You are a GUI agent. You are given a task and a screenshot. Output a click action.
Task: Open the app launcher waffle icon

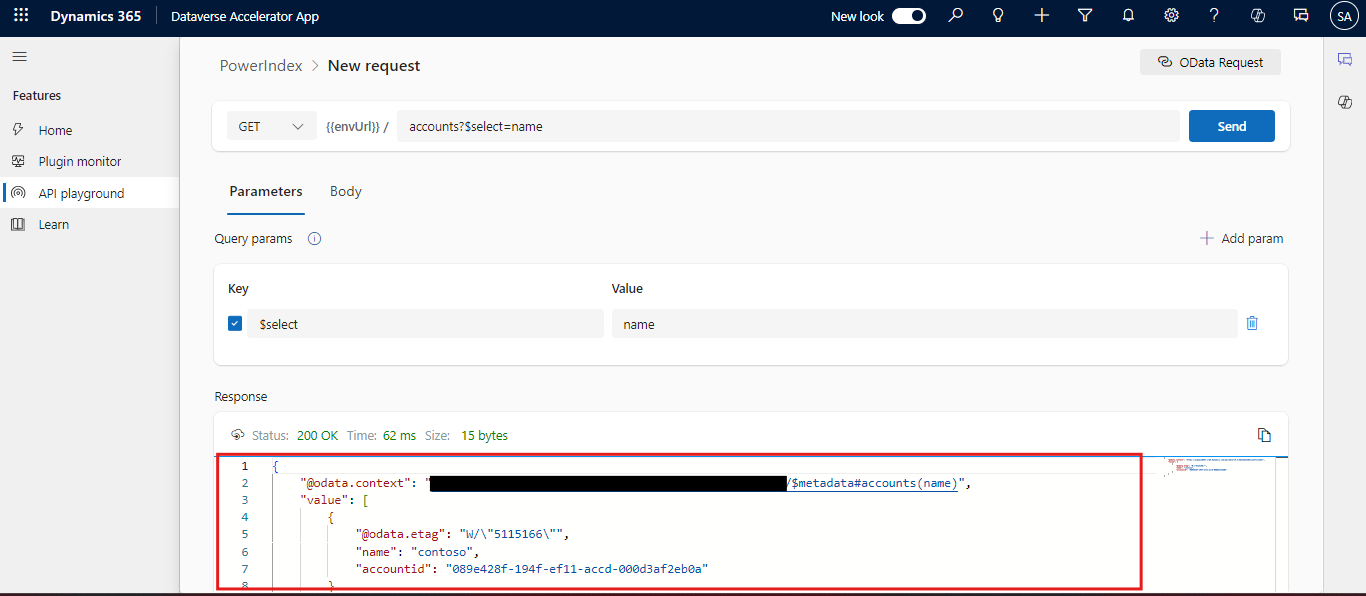point(21,16)
